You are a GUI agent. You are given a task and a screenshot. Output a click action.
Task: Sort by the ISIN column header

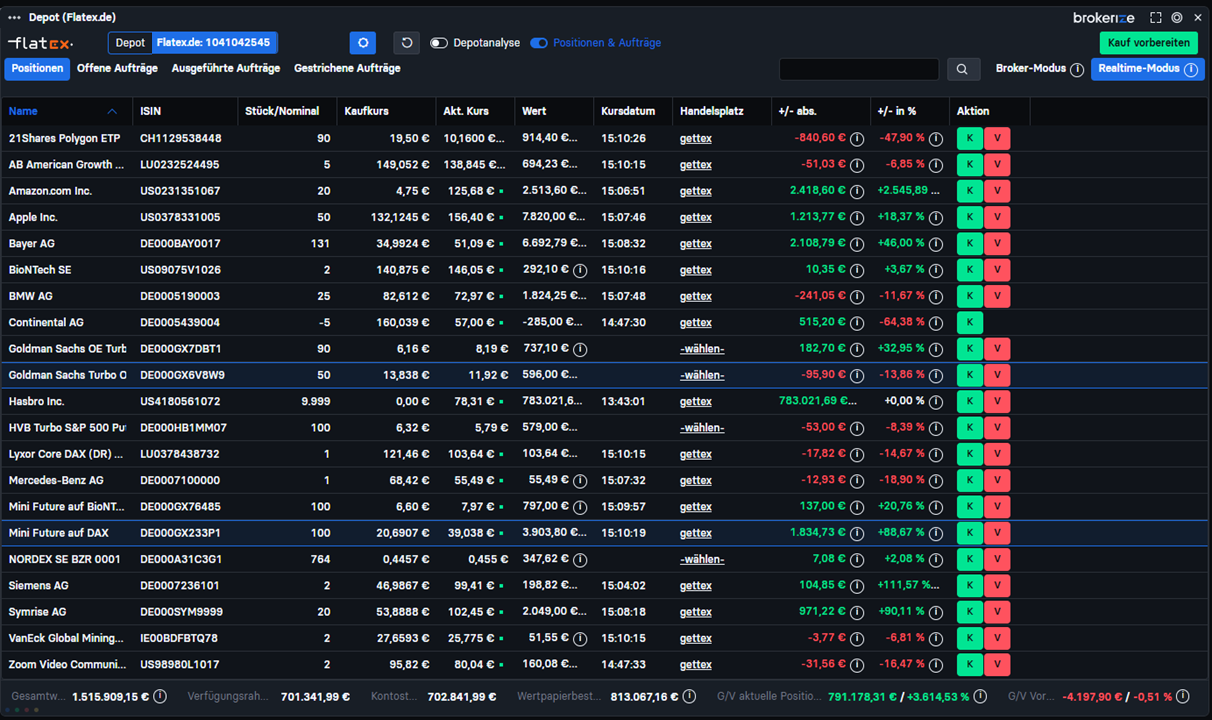(150, 111)
